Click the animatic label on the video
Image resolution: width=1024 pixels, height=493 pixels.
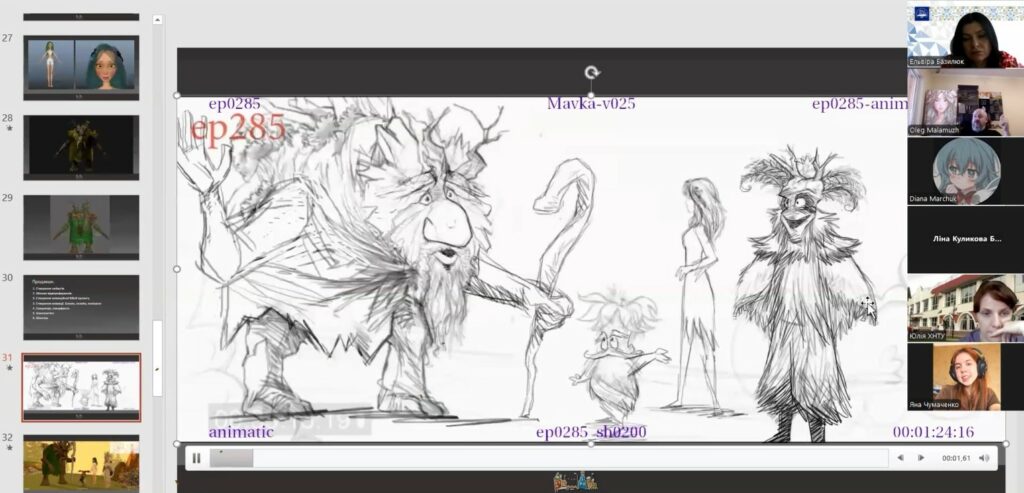(241, 432)
